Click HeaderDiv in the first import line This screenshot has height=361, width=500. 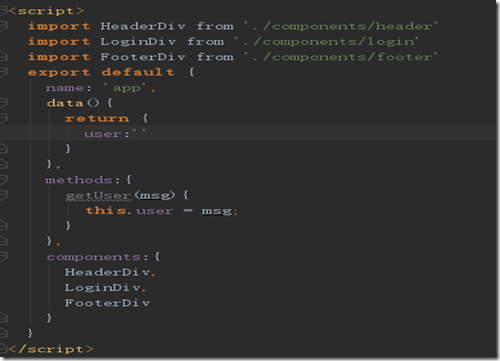click(143, 26)
